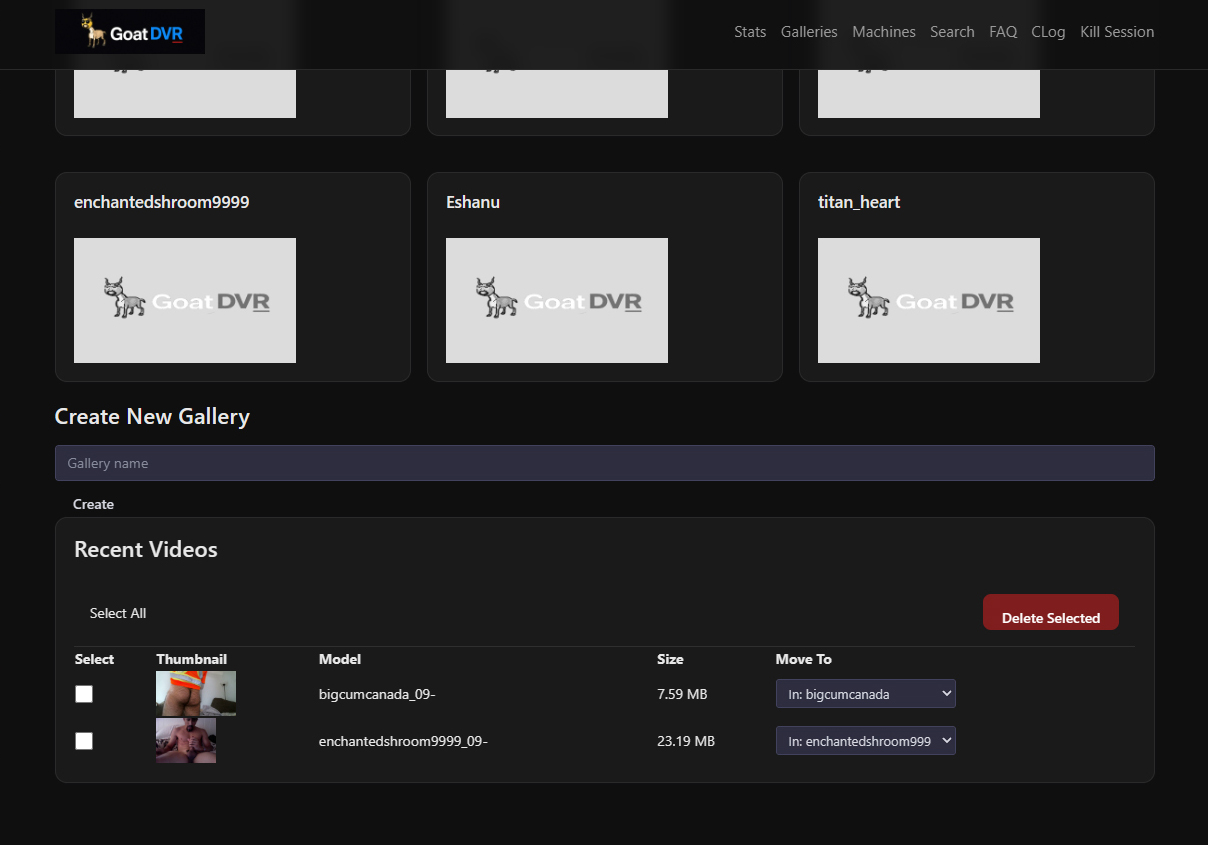Open the titan_heart gallery thumbnail

click(929, 300)
